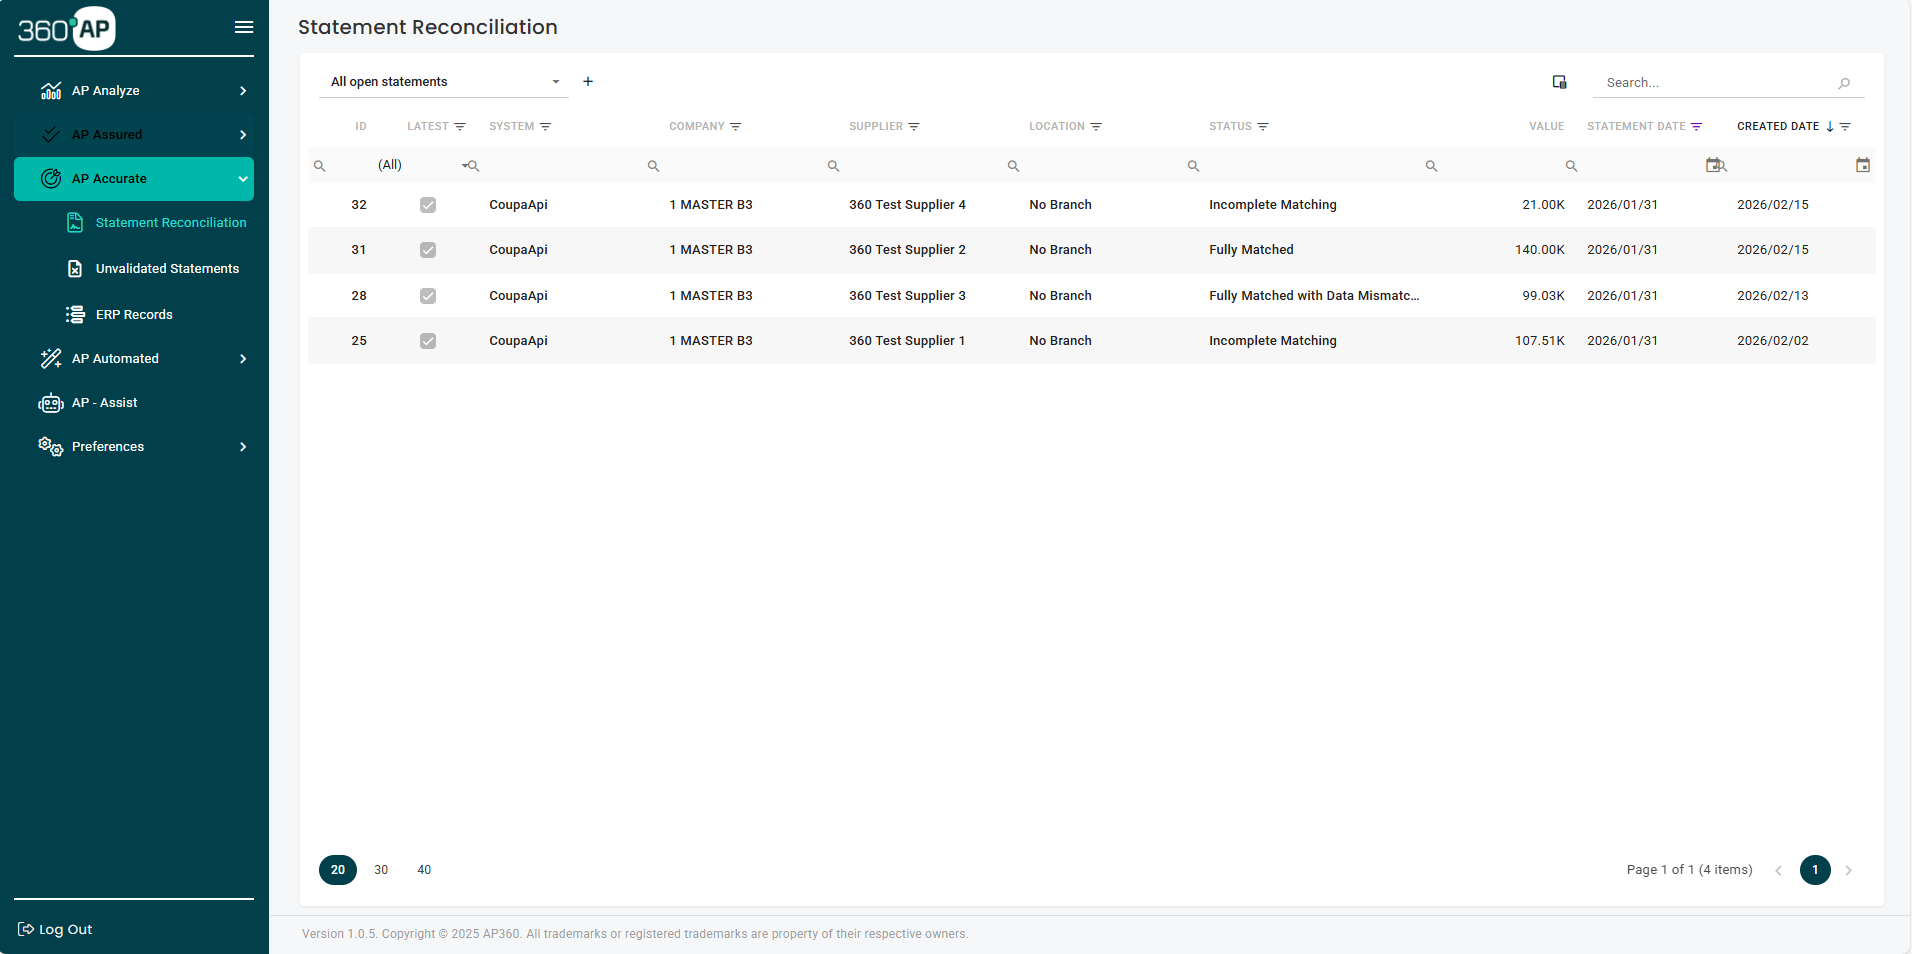
Task: Click the export icon beside the search bar
Action: pyautogui.click(x=1558, y=82)
